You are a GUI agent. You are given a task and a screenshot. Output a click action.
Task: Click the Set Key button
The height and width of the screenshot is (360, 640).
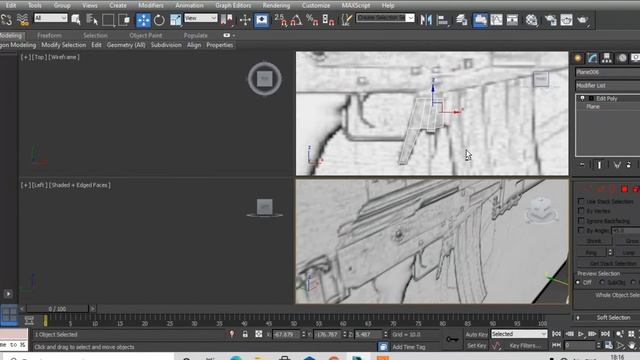click(476, 346)
